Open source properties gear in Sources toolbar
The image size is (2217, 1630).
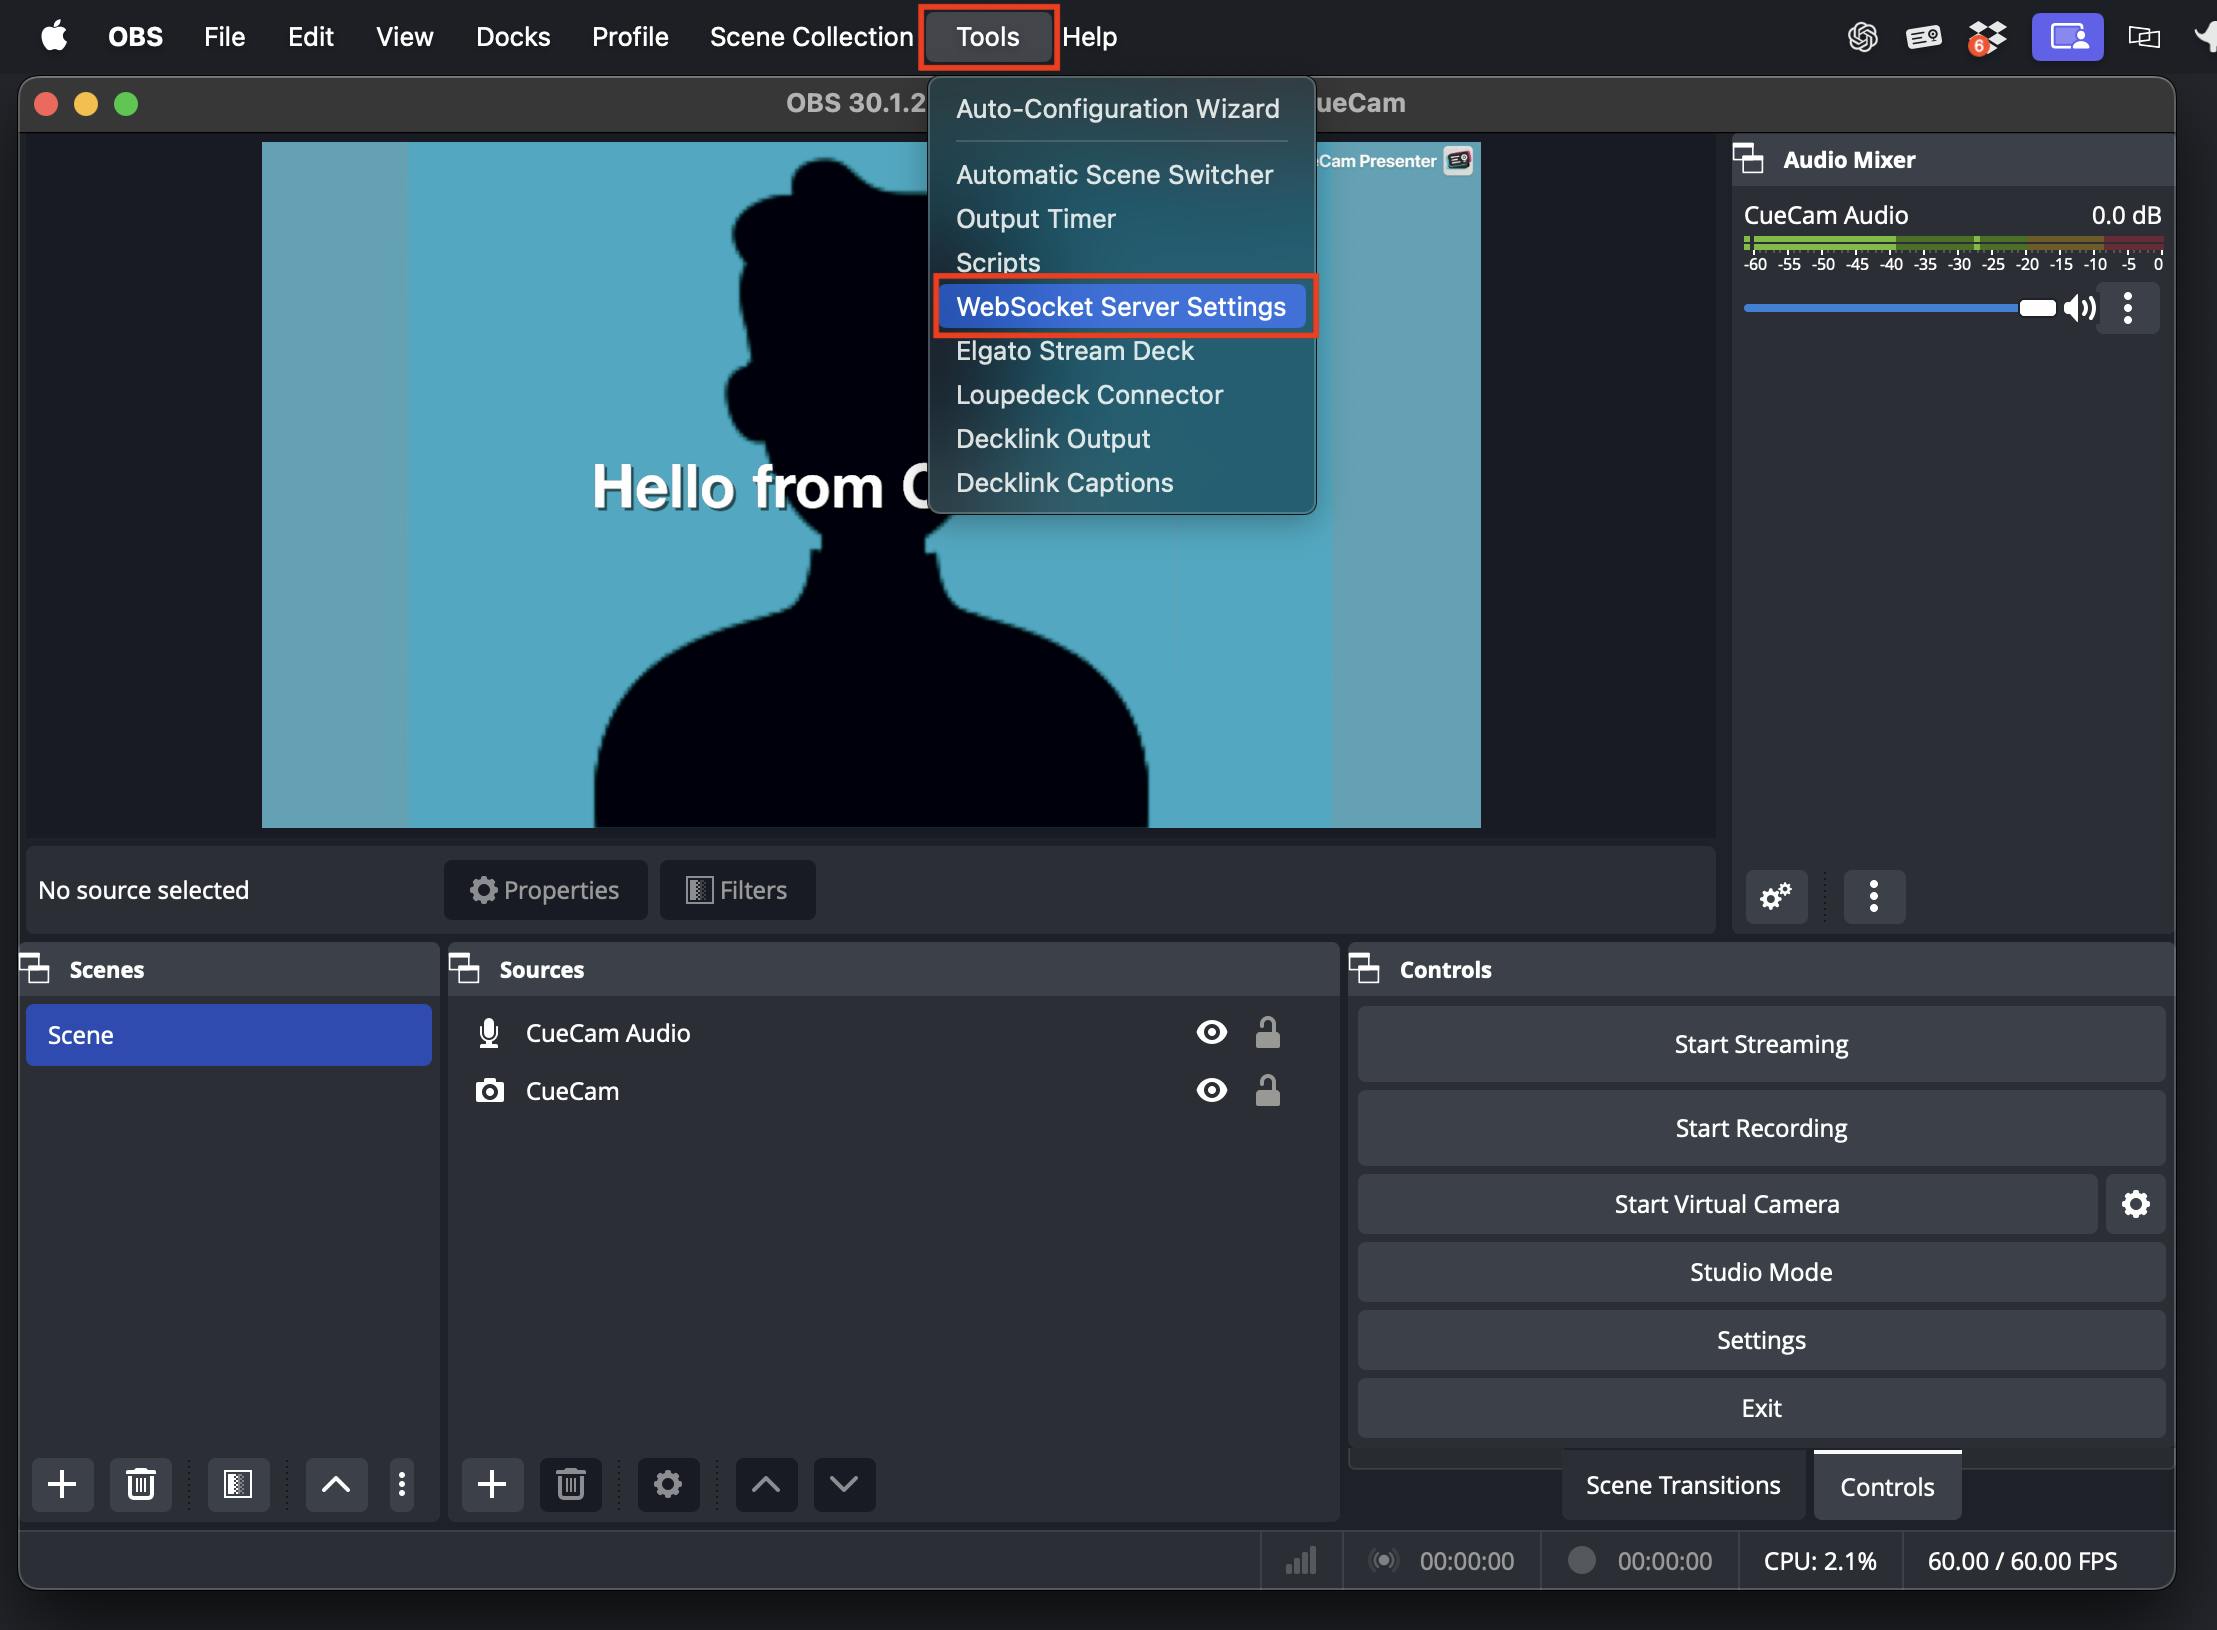668,1484
